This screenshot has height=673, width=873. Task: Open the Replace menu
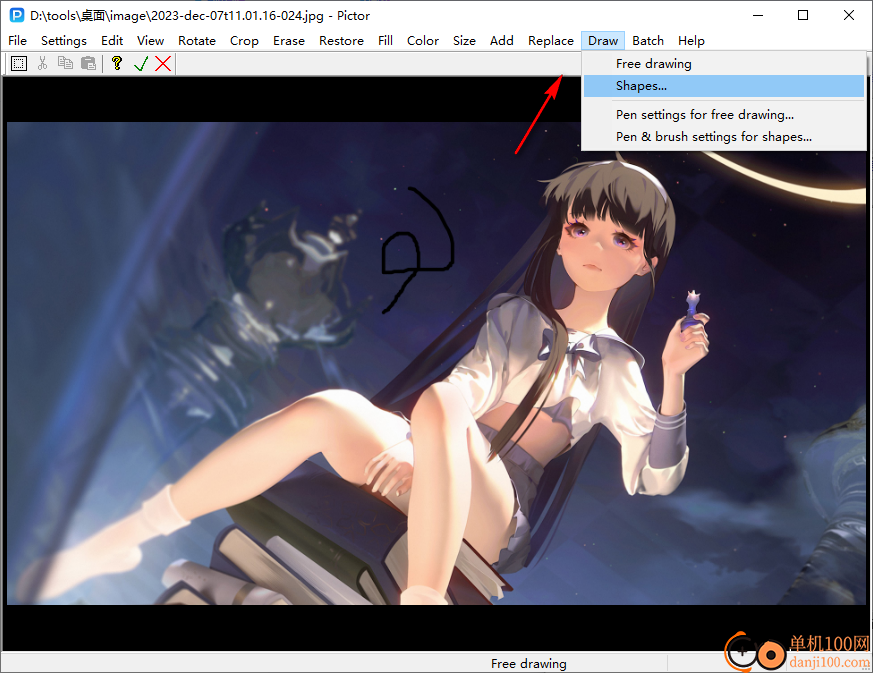click(x=551, y=41)
